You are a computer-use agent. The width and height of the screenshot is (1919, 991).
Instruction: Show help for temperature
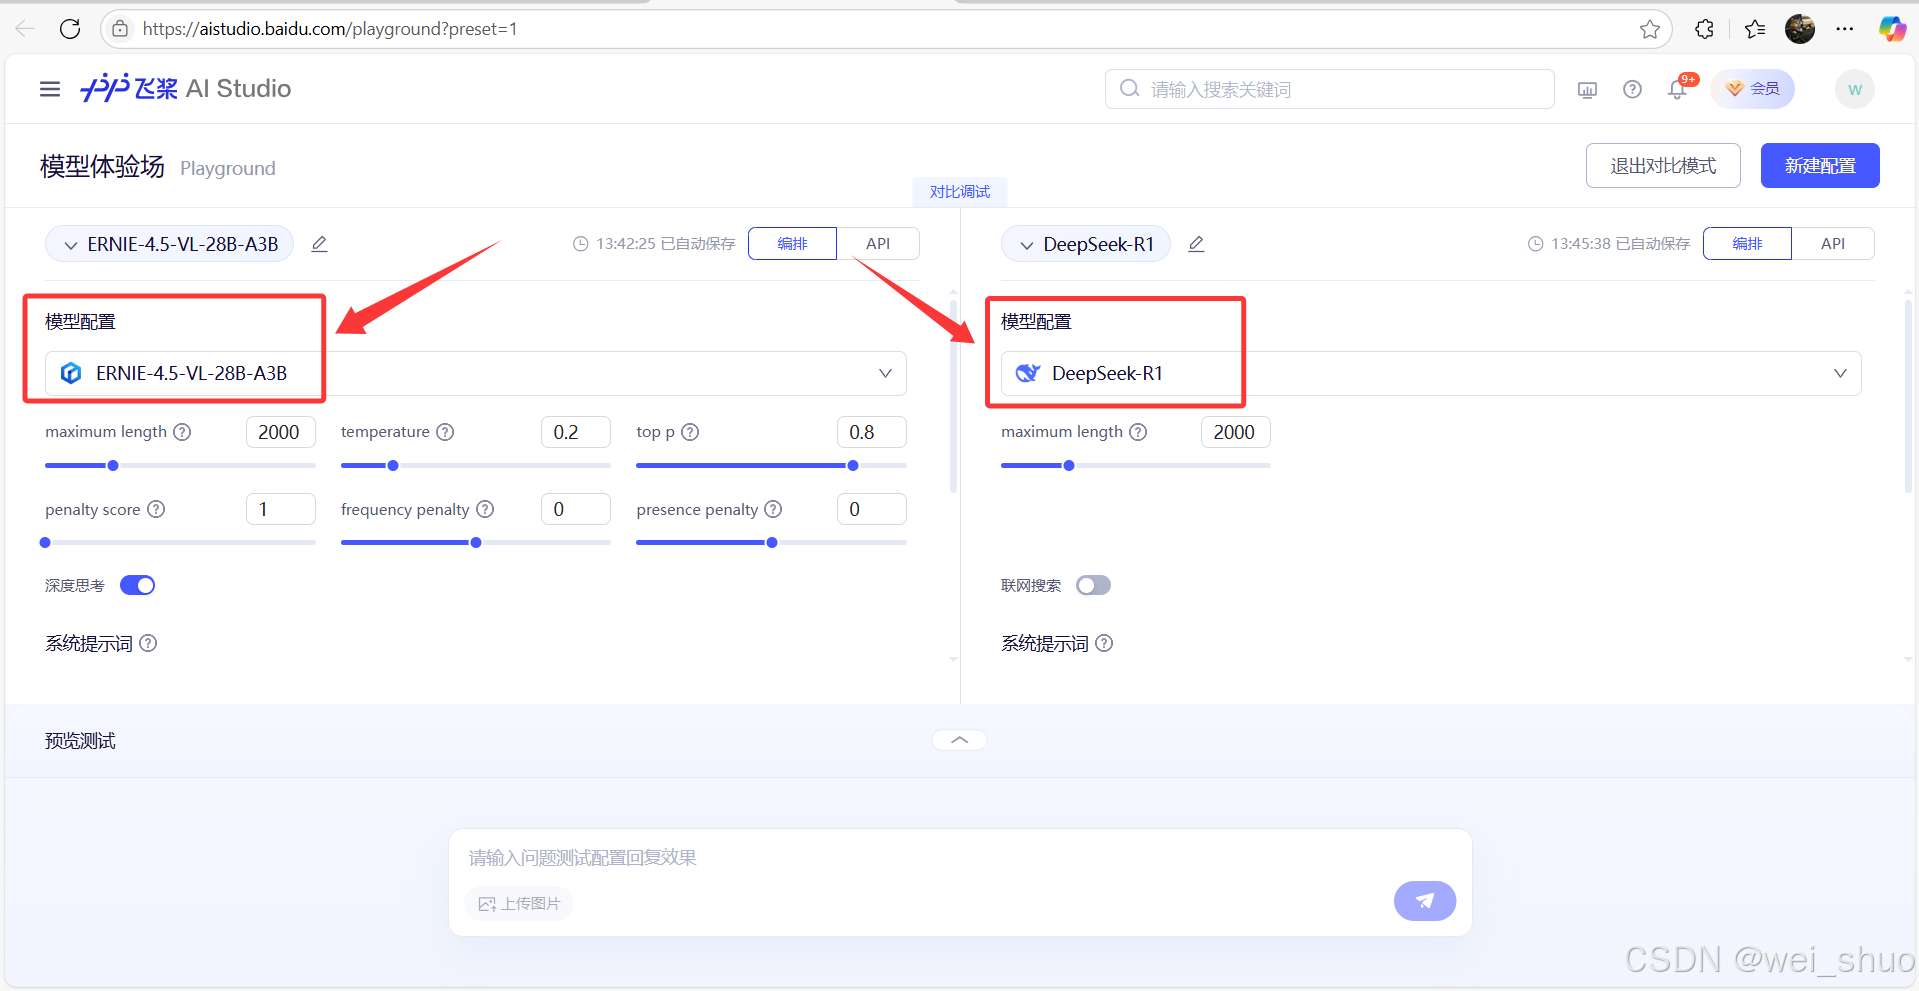[x=445, y=432]
